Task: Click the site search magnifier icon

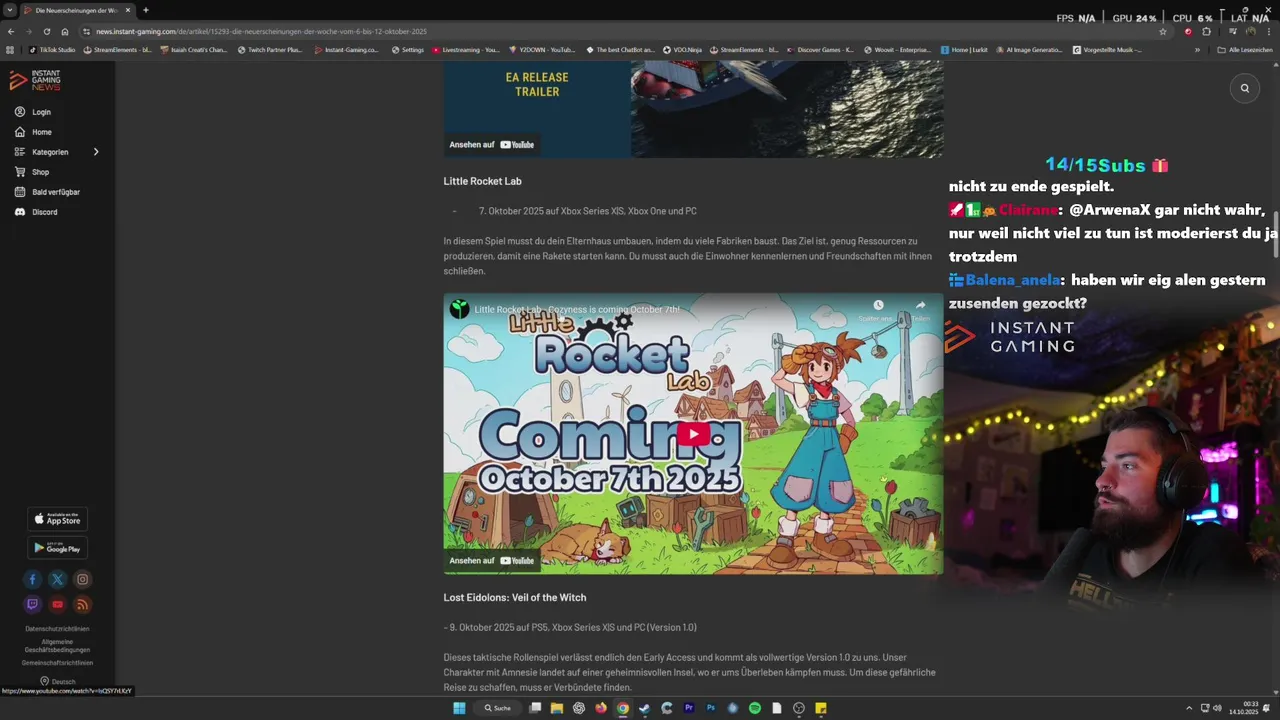Action: pos(1245,88)
